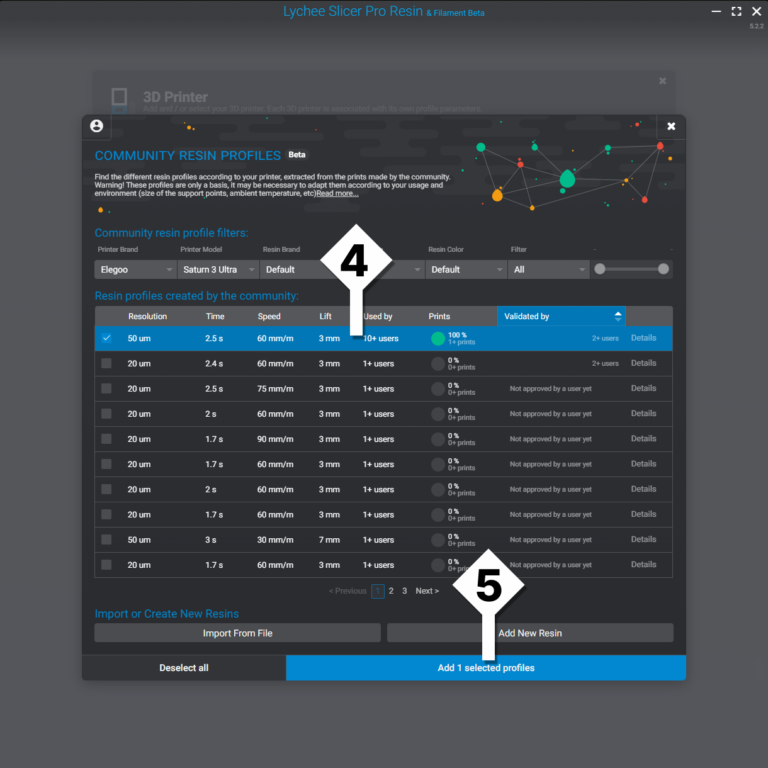Go to page 3 of results
Viewport: 768px width, 768px height.
pos(405,591)
